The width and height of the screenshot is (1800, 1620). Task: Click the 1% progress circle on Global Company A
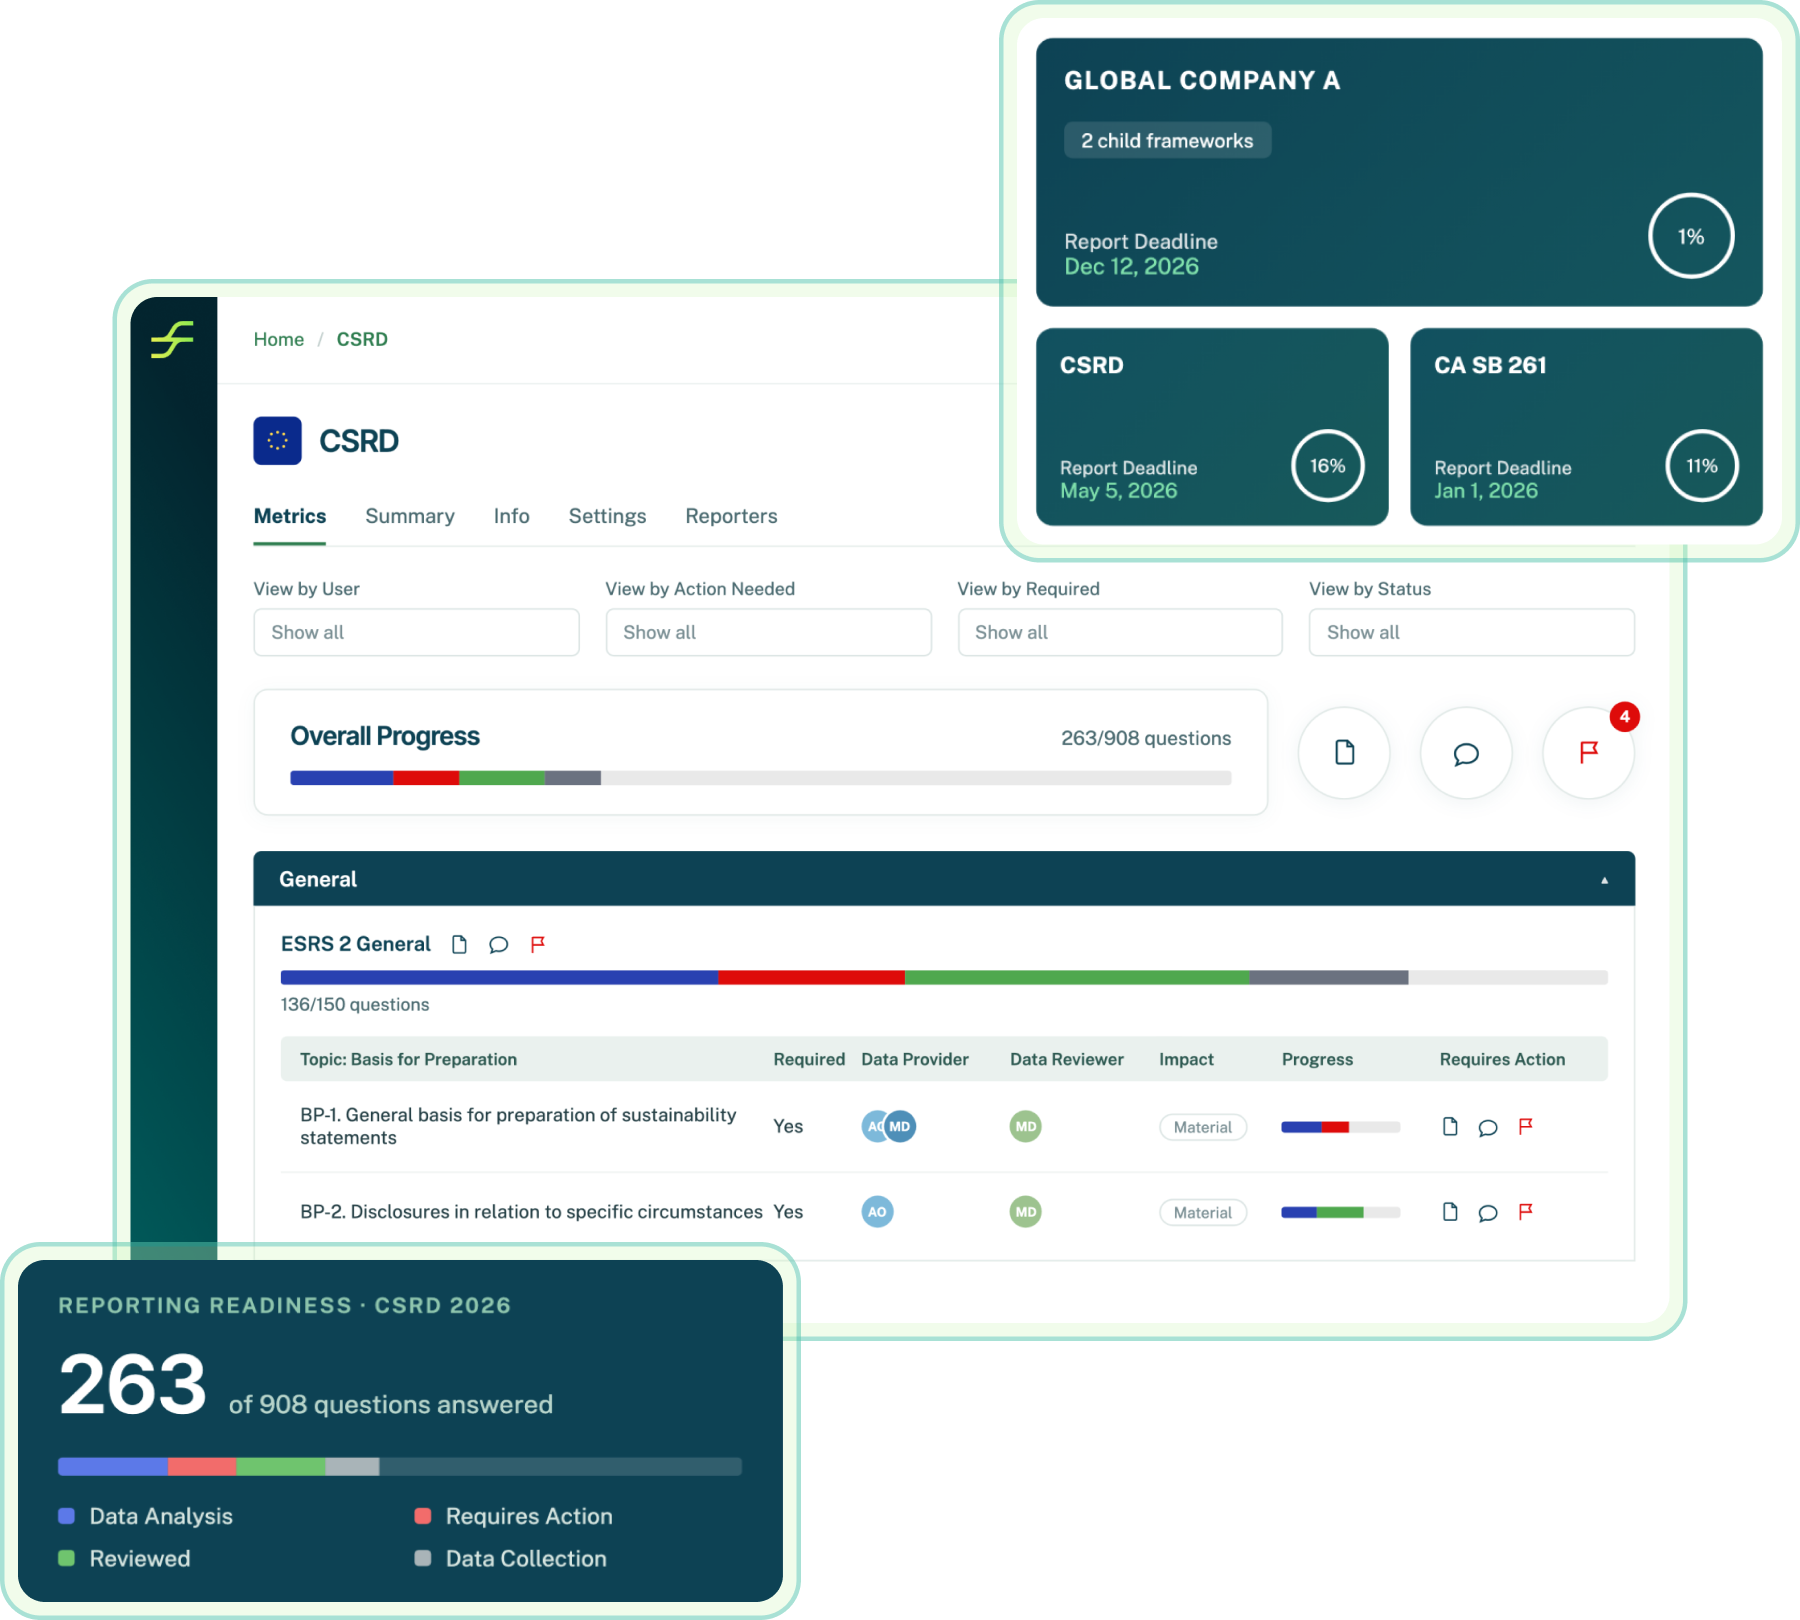[1690, 236]
